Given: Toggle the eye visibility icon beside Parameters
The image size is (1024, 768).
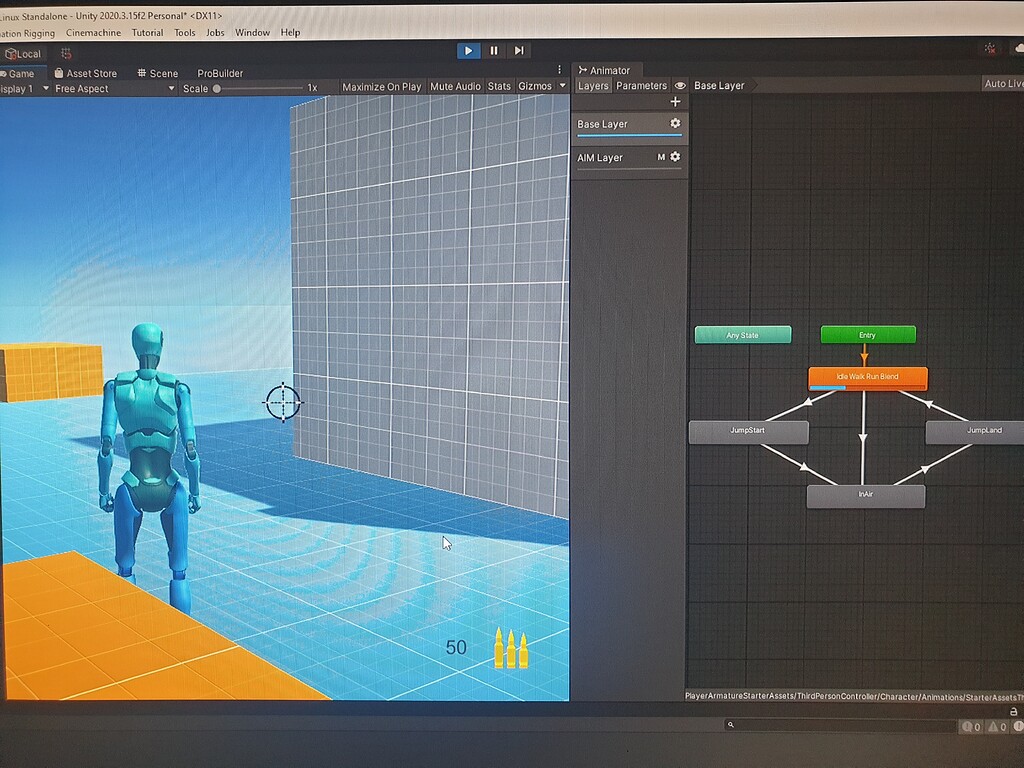Looking at the screenshot, I should coord(680,86).
